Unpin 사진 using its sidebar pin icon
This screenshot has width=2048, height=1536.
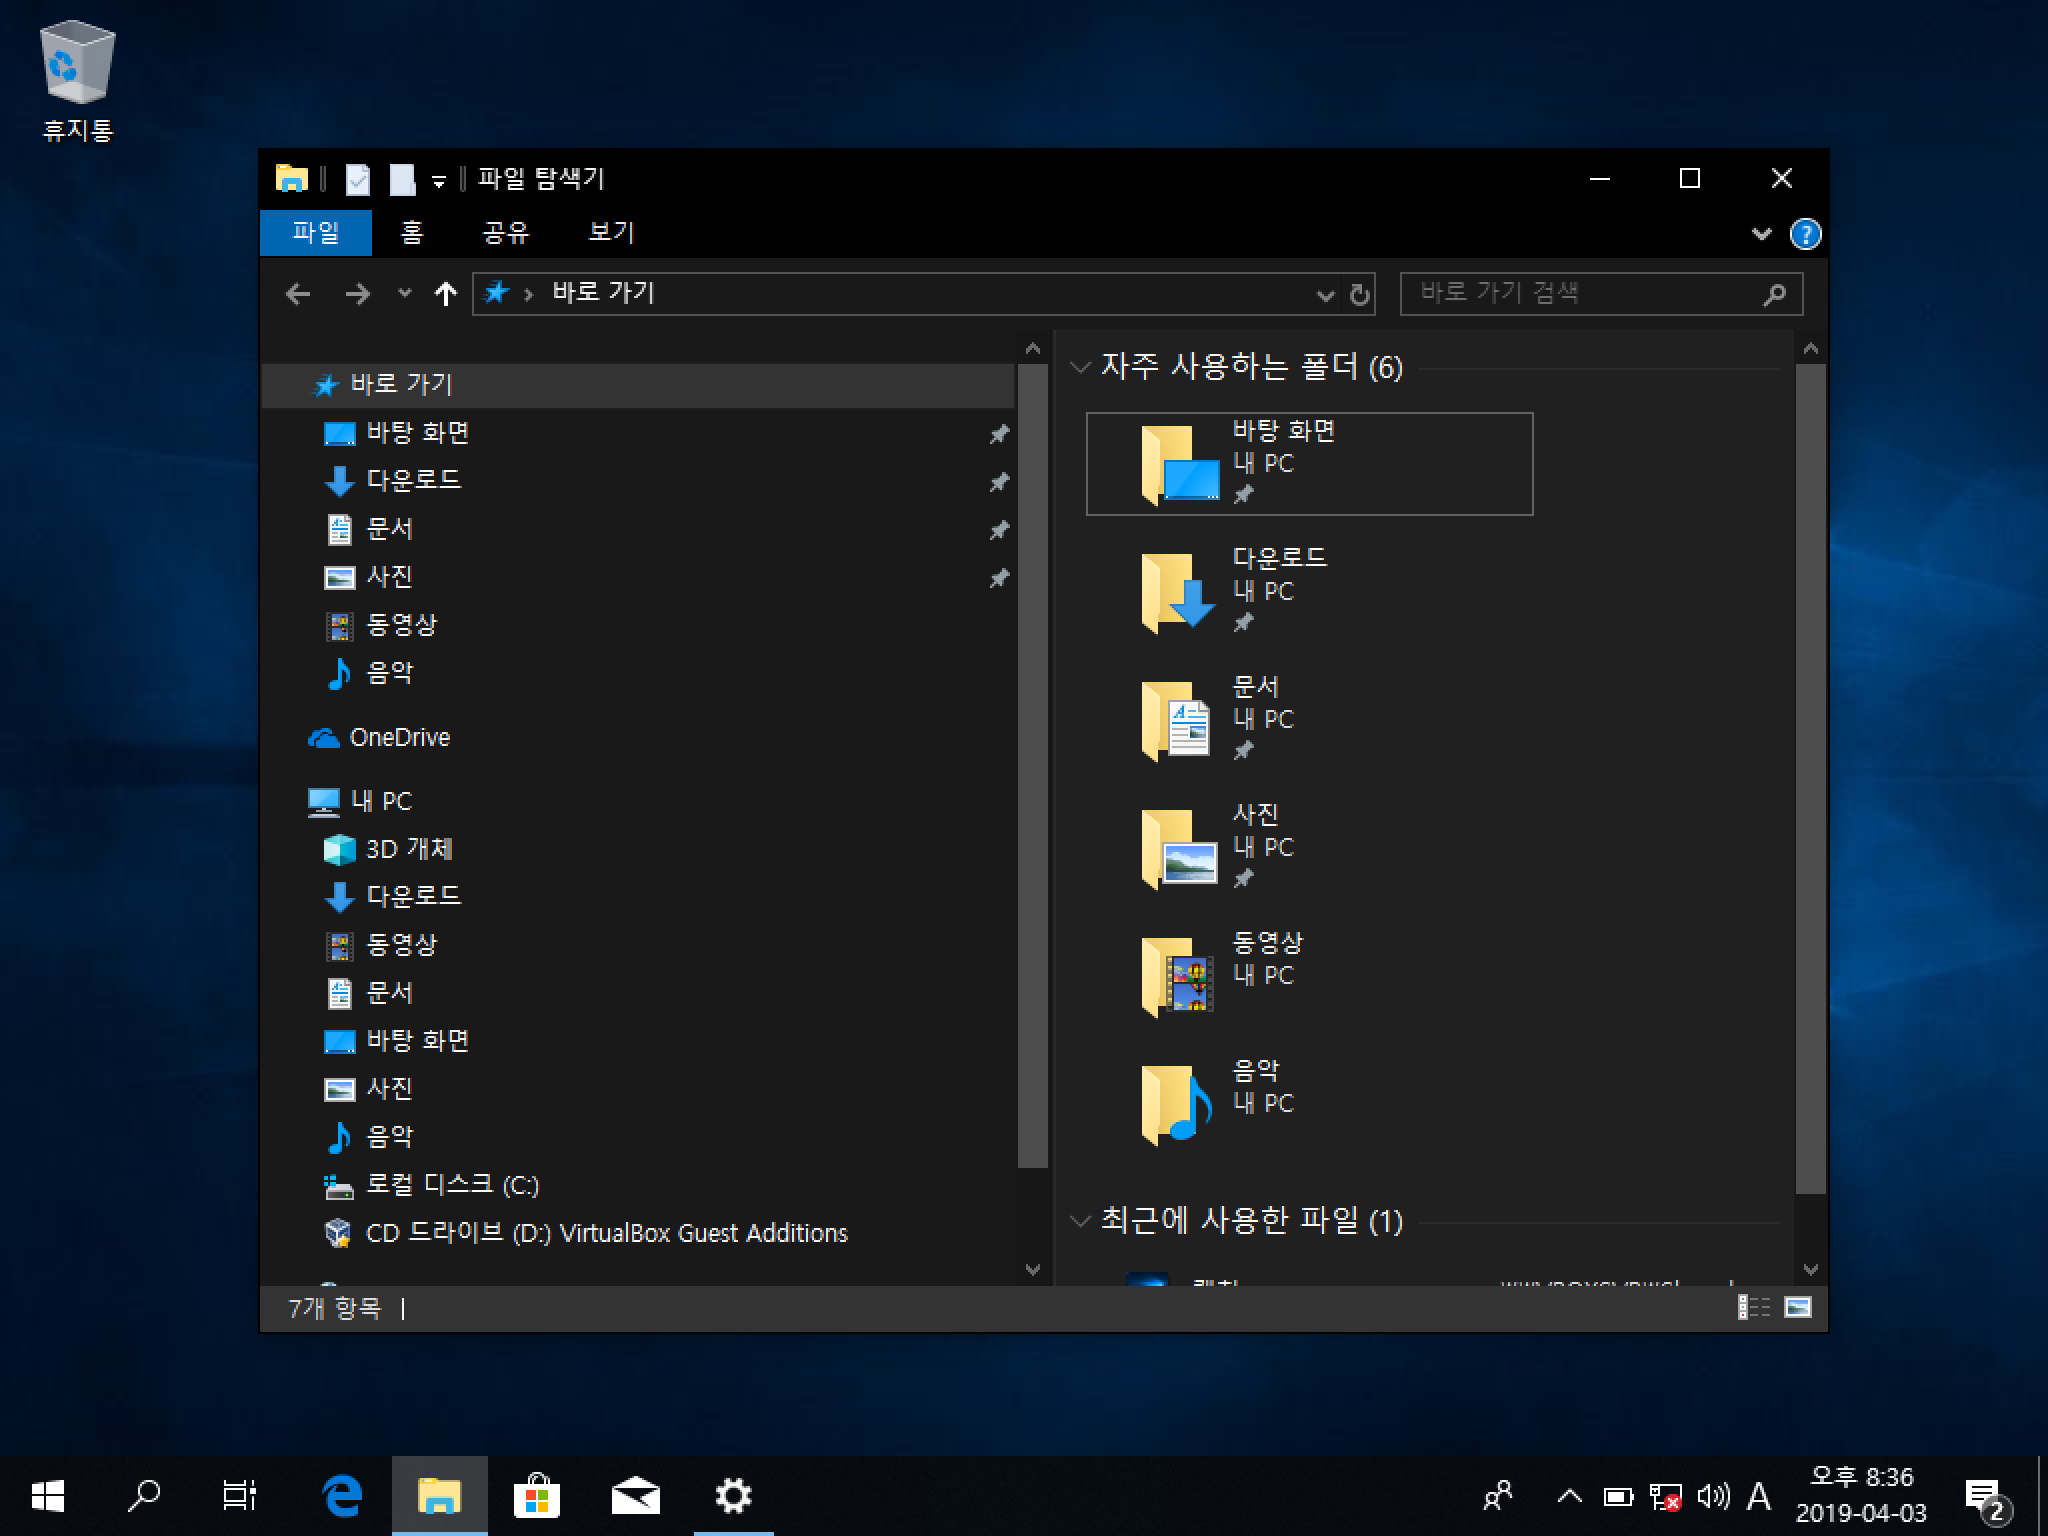pos(998,578)
